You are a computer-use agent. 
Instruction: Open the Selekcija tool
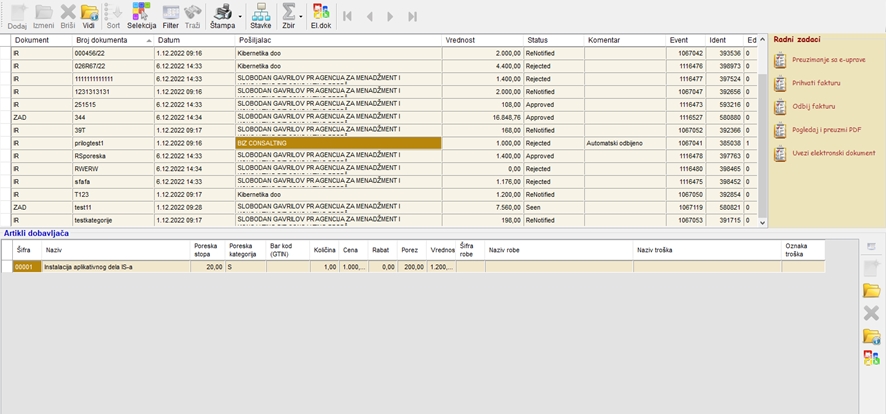pos(140,14)
